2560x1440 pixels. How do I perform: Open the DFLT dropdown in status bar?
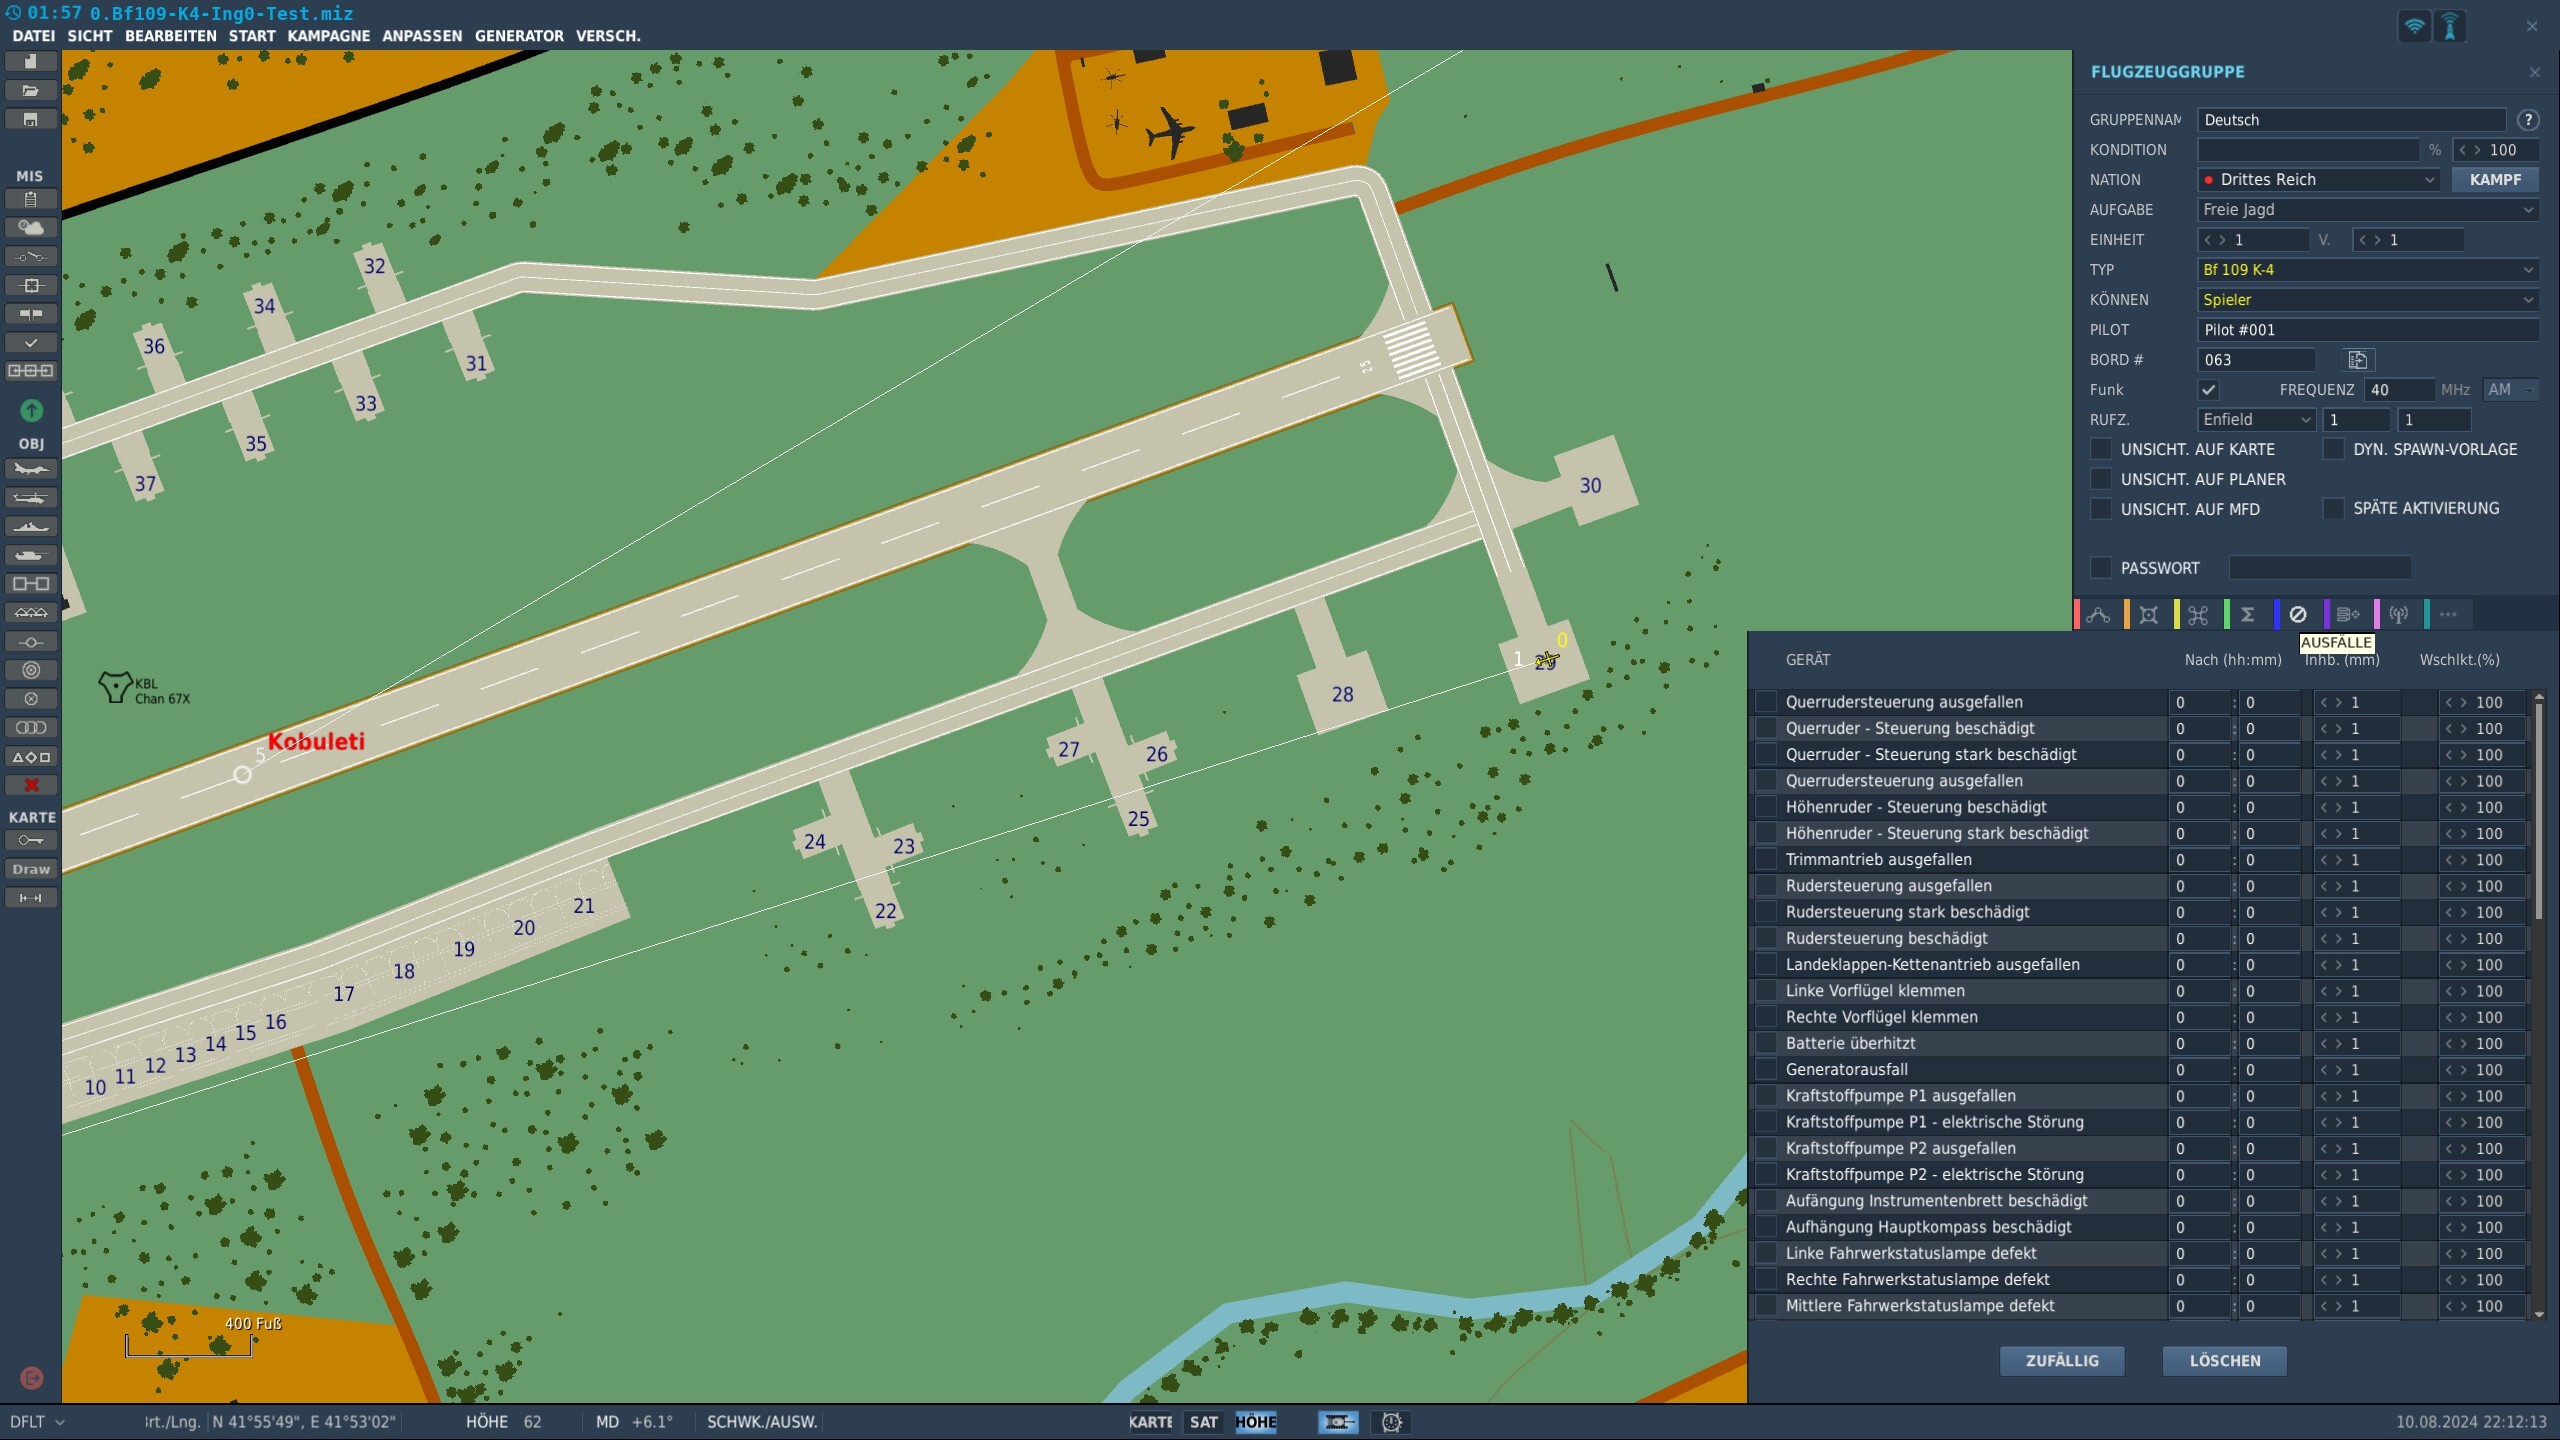[36, 1422]
